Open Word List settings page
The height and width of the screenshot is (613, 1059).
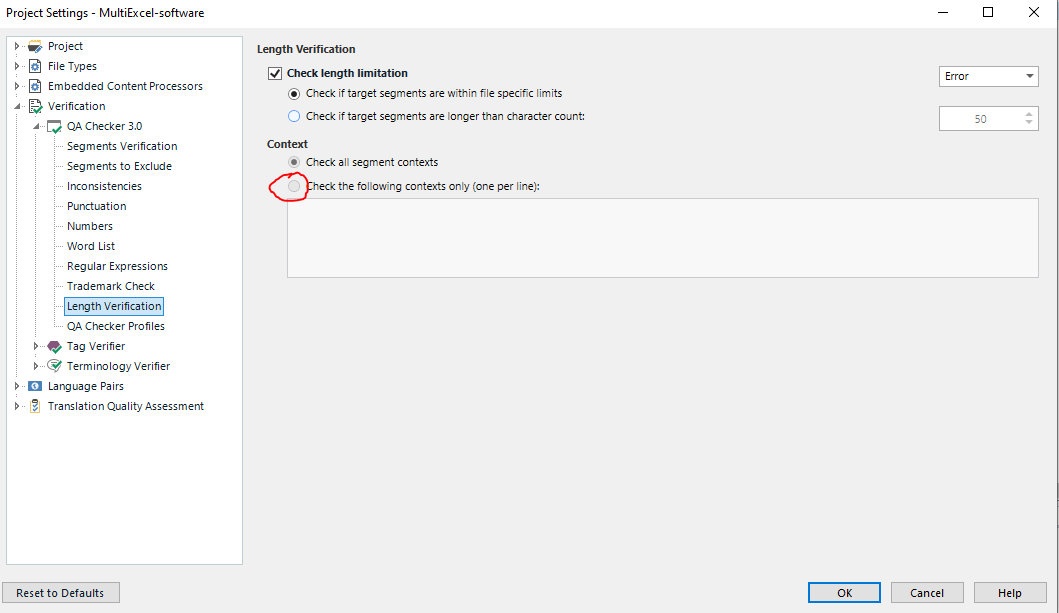pyautogui.click(x=91, y=246)
